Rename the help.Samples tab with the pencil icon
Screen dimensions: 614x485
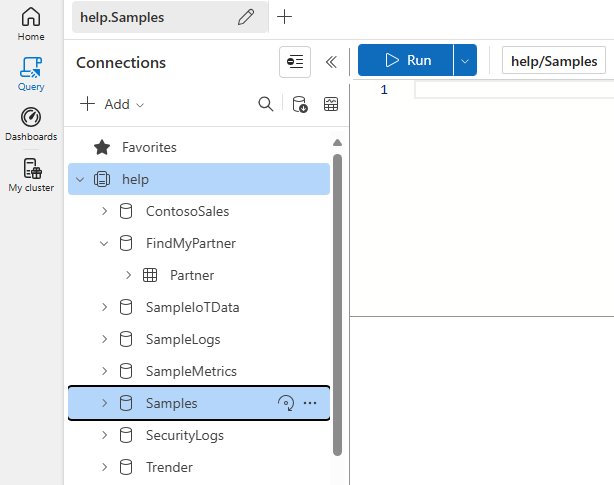245,17
